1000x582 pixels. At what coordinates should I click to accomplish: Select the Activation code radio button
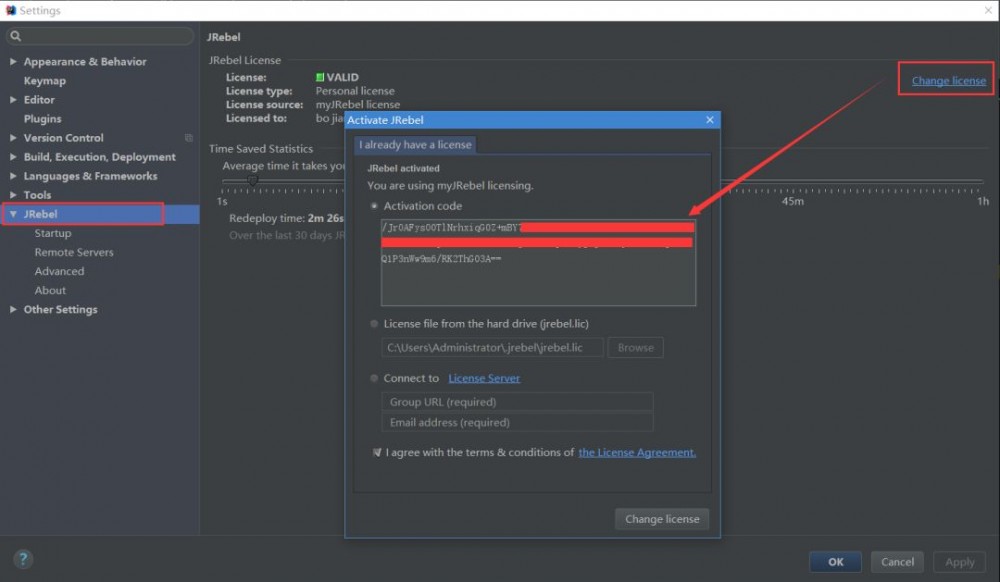(376, 204)
